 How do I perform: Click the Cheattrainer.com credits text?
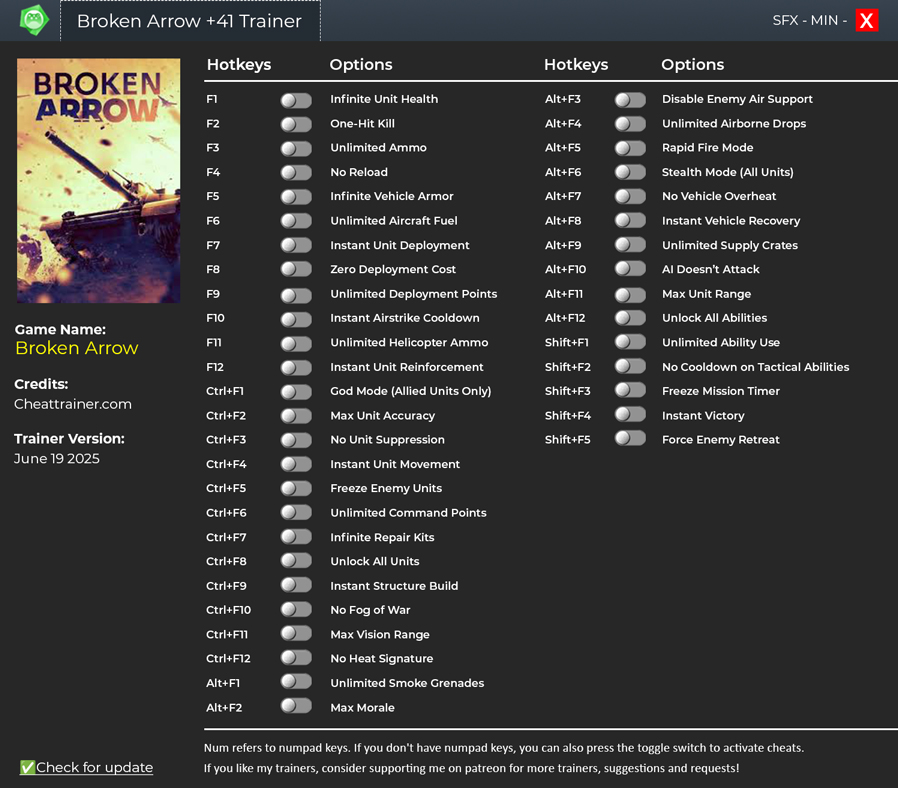73,404
